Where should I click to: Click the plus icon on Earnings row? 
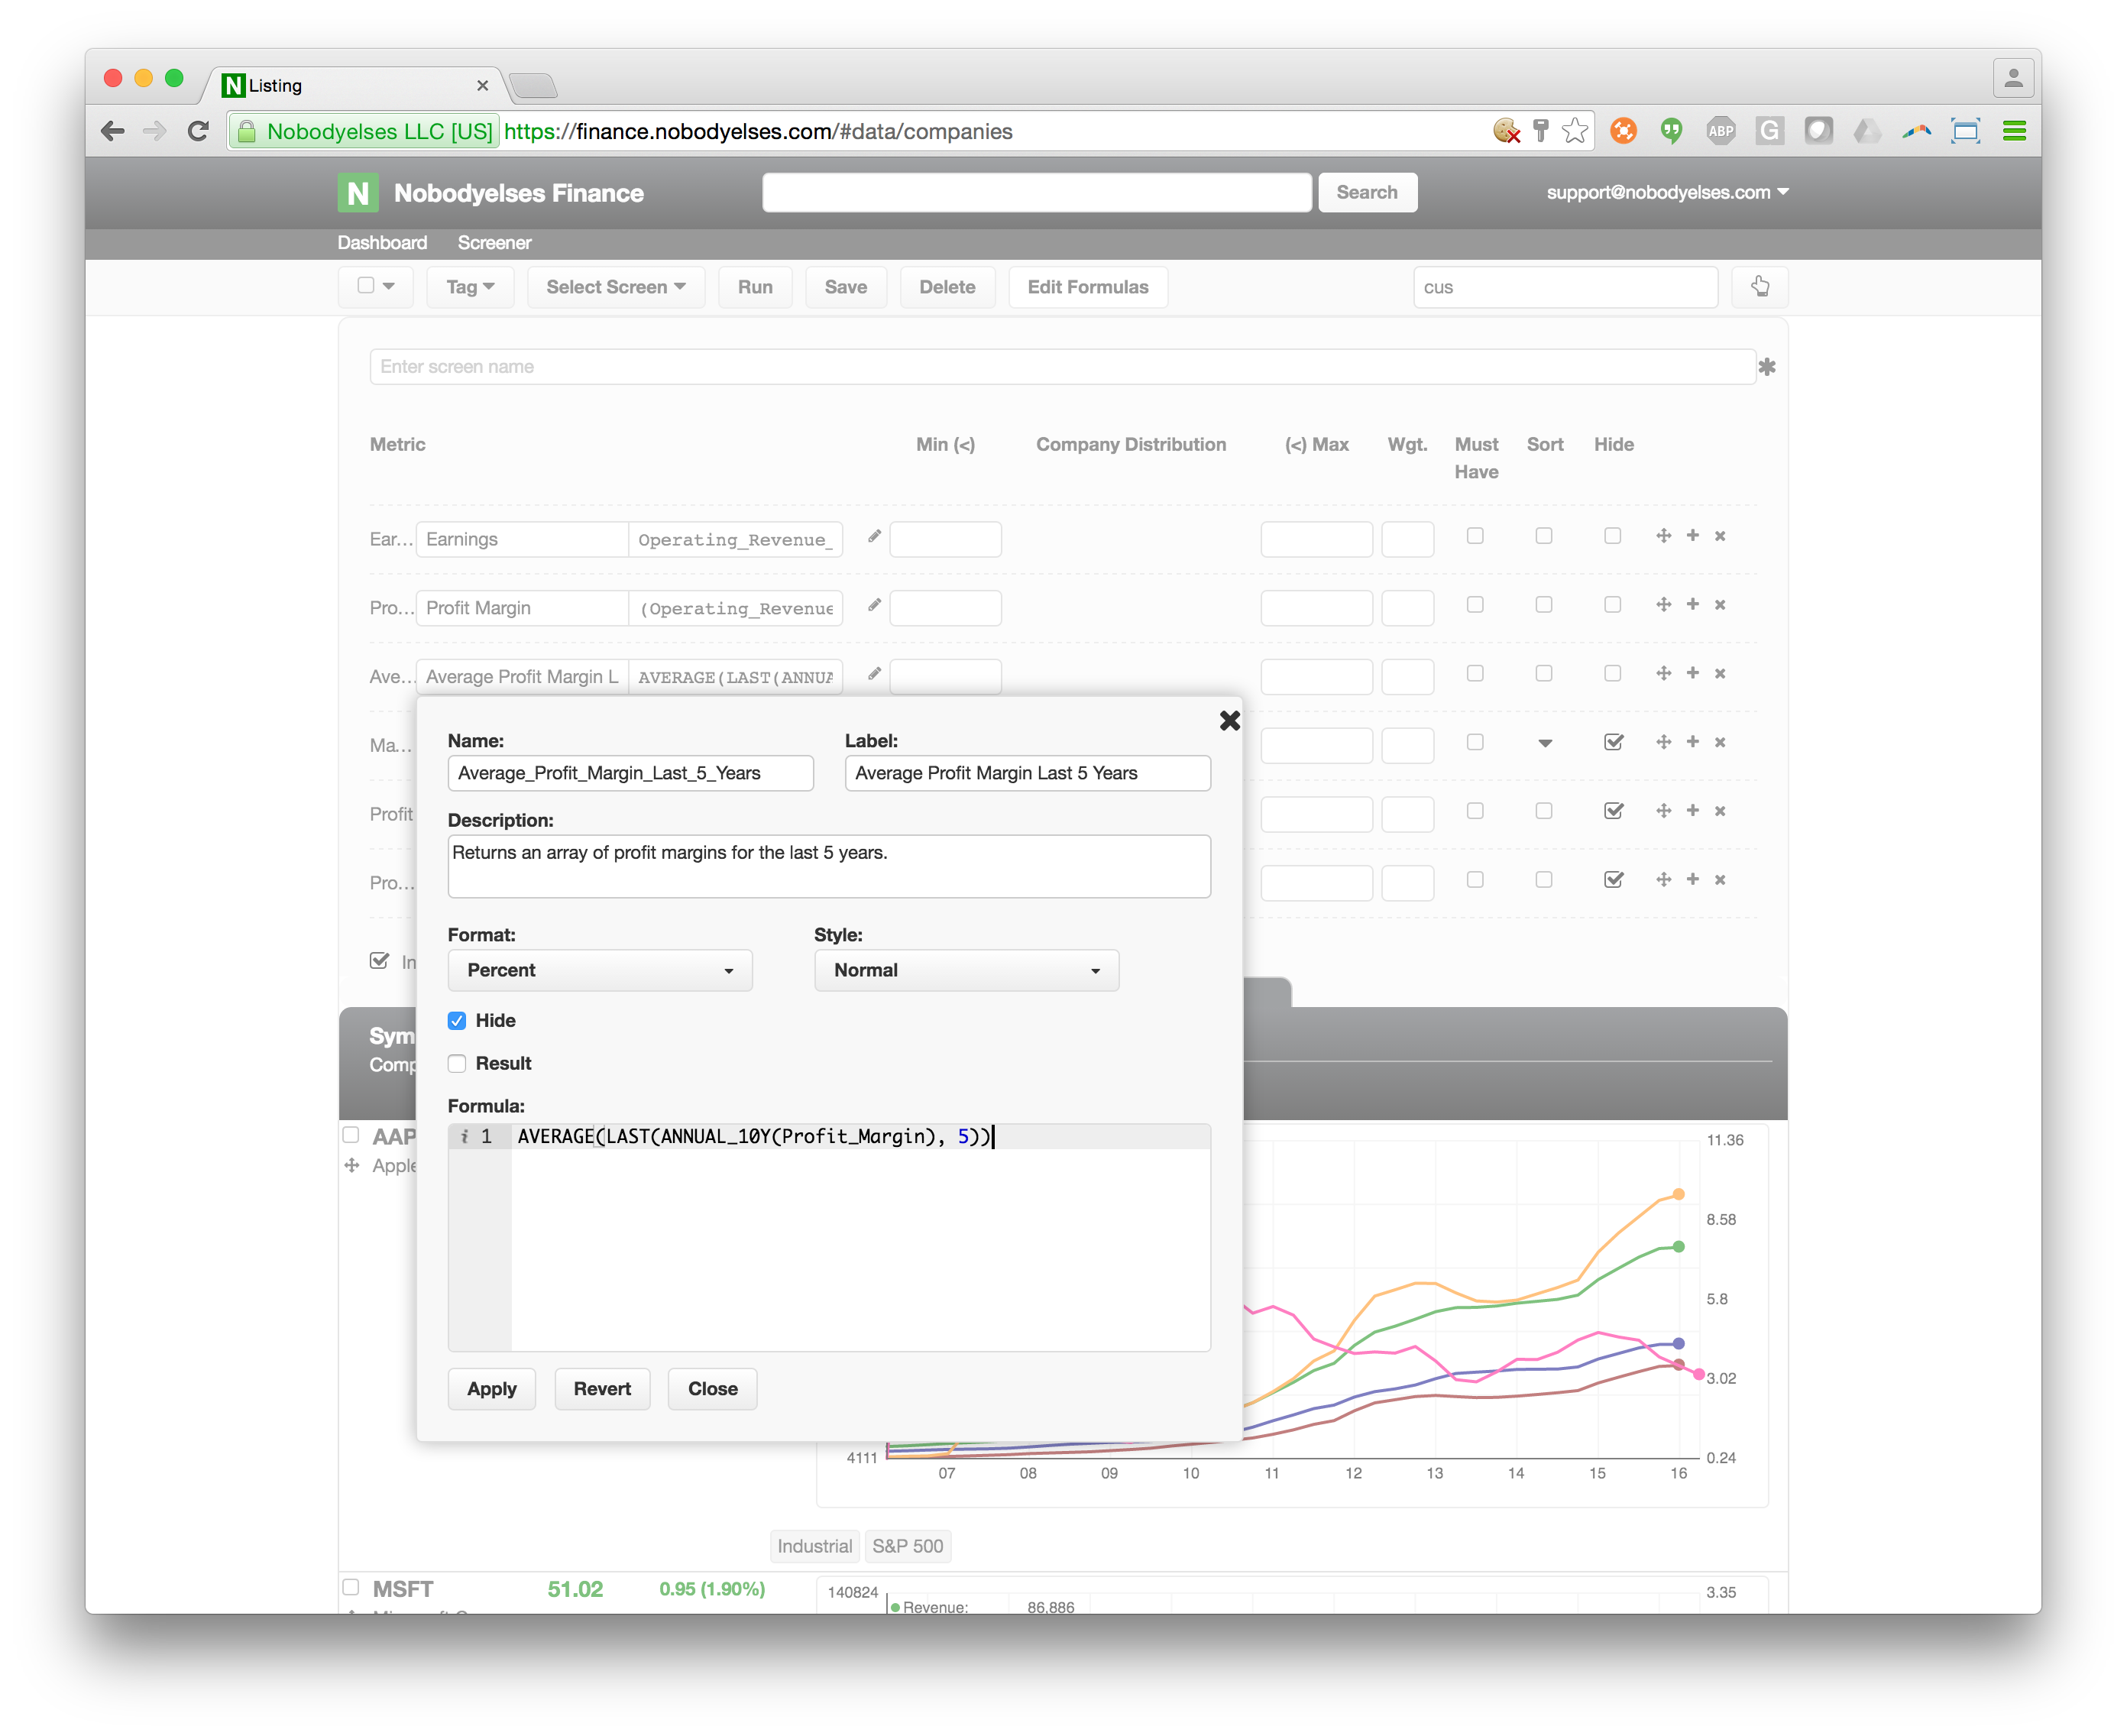pos(1692,536)
